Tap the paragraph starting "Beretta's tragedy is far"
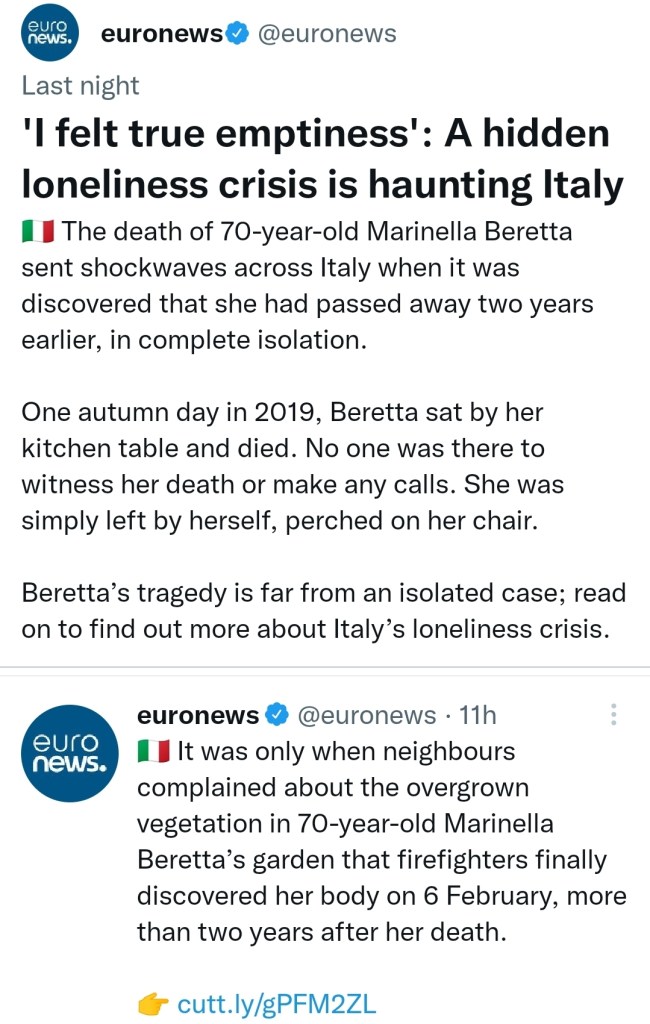650x1024 pixels. [x=324, y=612]
